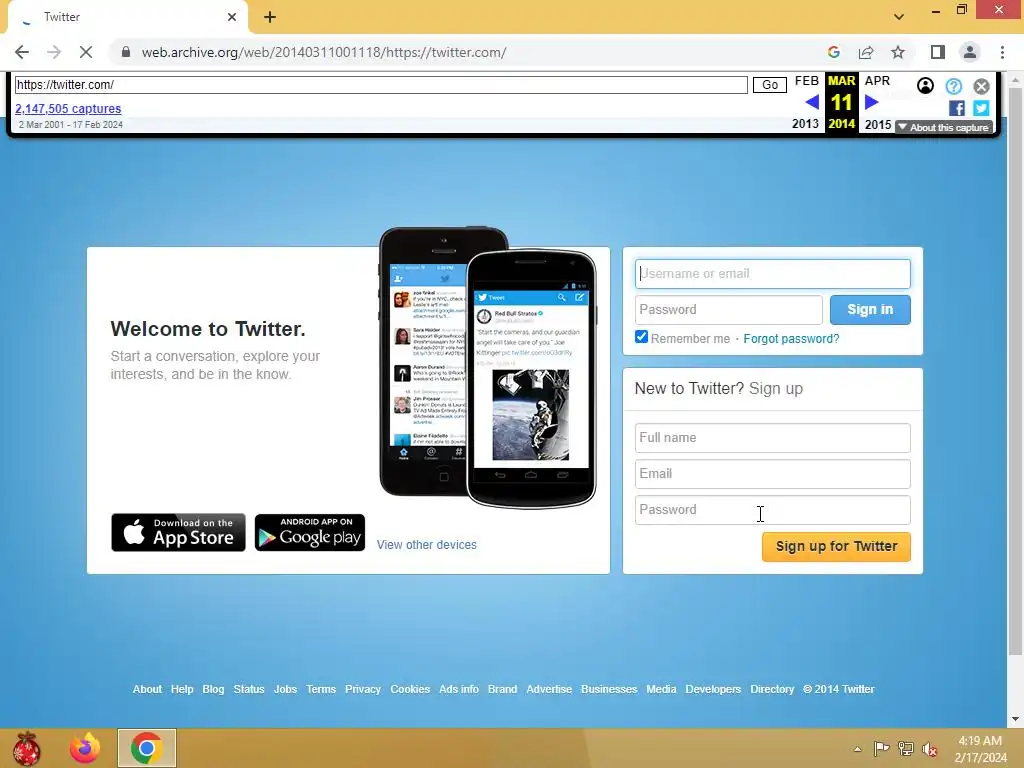Open Chrome three-dot menu
This screenshot has width=1024, height=768.
[1002, 52]
